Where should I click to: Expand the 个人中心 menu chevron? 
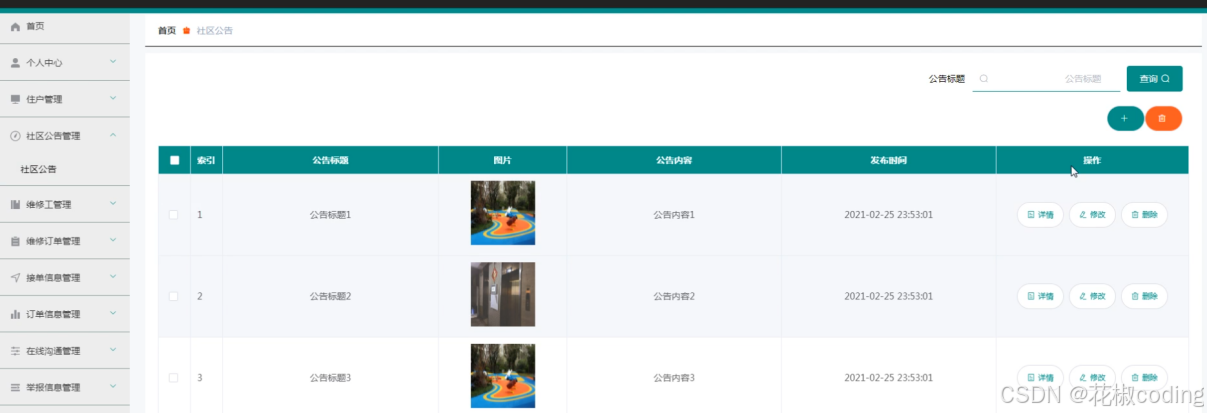(x=113, y=62)
